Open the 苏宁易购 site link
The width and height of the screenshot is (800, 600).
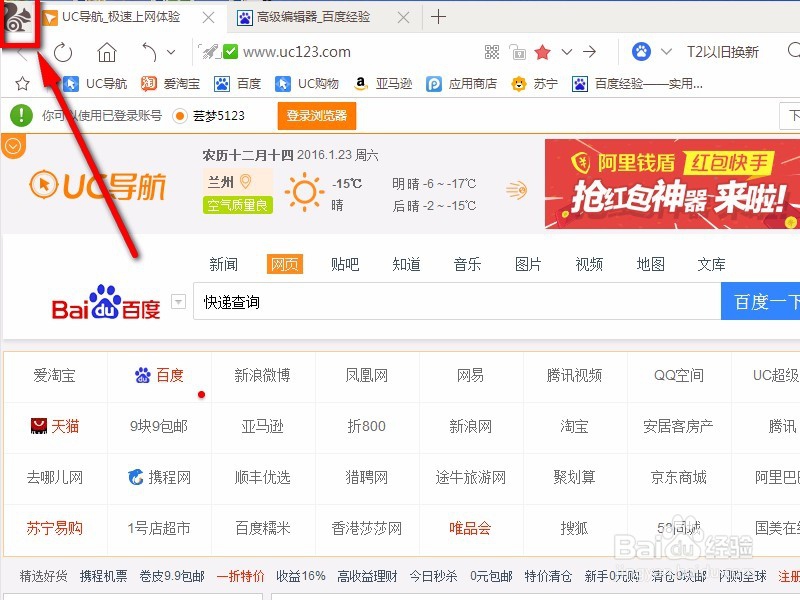click(55, 528)
